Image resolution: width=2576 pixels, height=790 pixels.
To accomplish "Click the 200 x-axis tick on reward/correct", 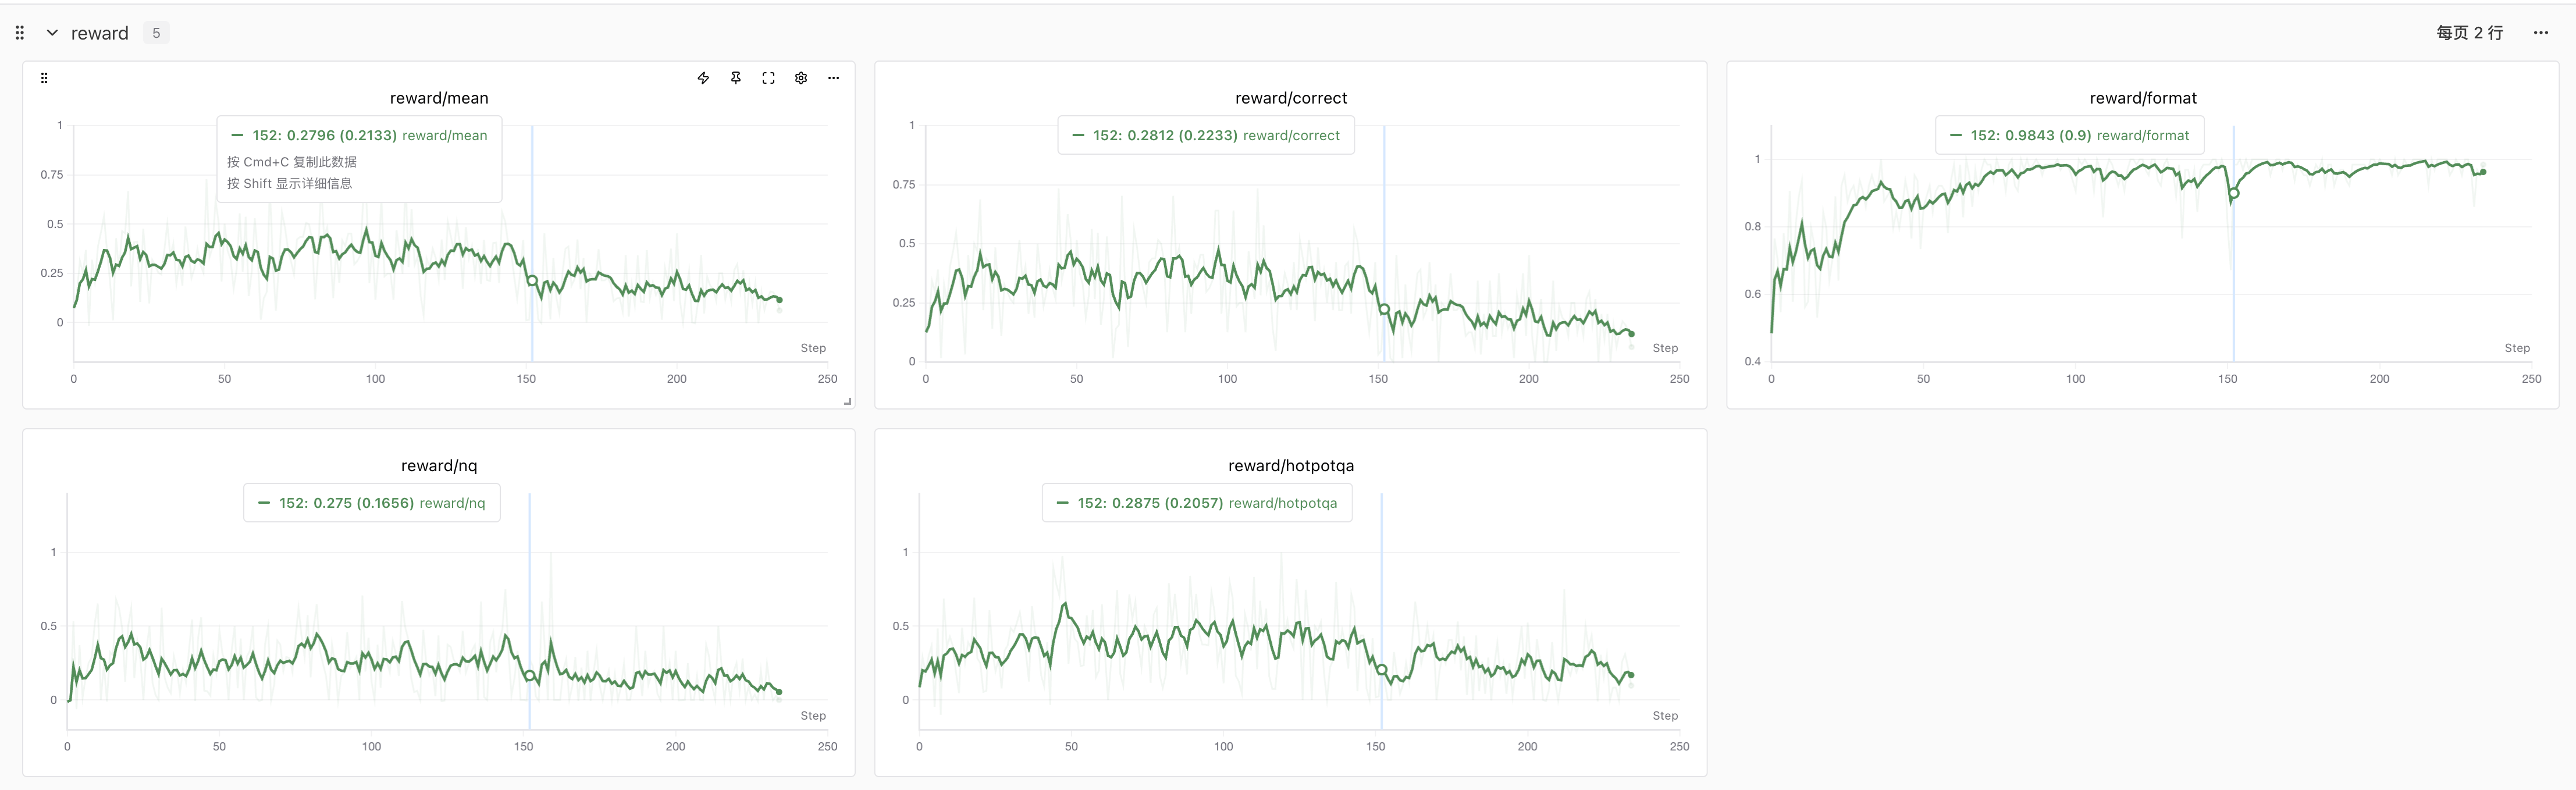I will click(1529, 379).
